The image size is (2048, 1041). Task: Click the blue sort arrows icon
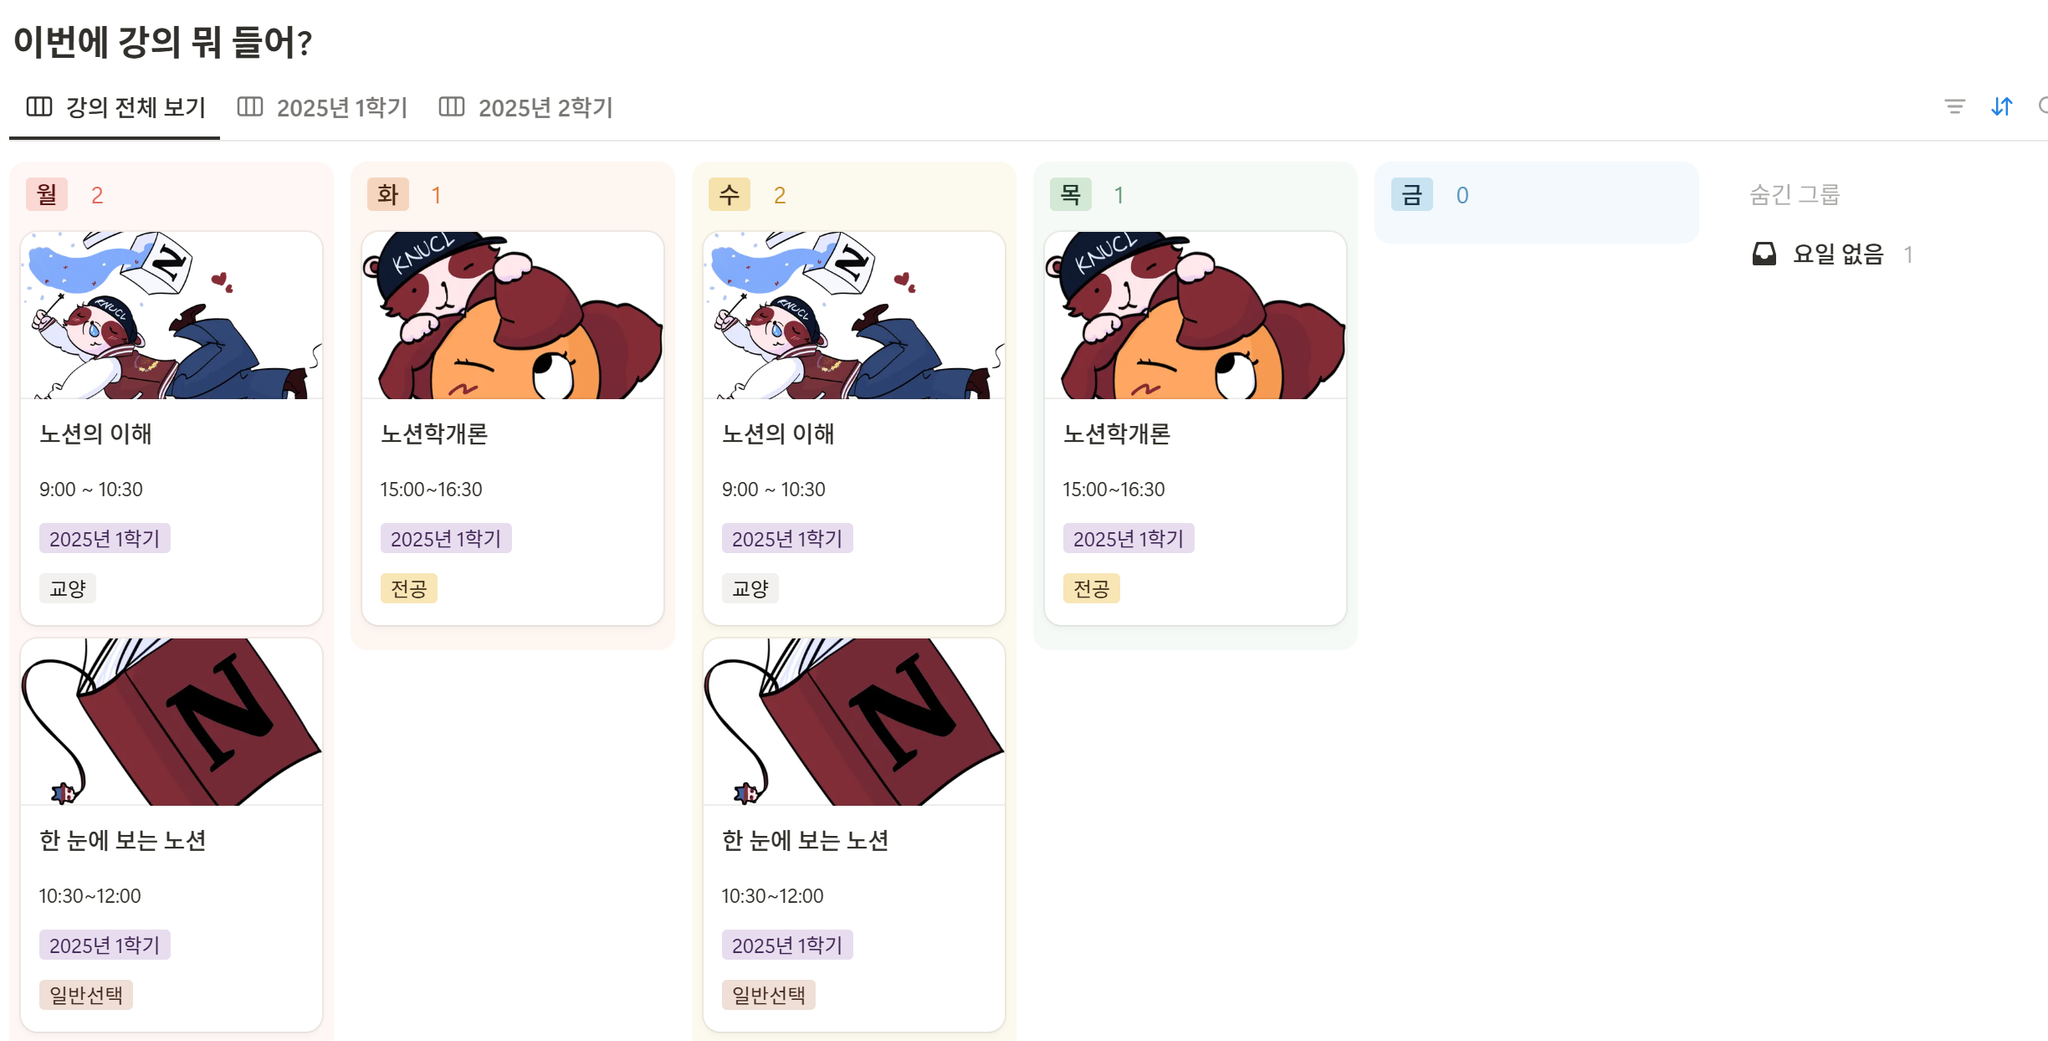click(x=2001, y=106)
